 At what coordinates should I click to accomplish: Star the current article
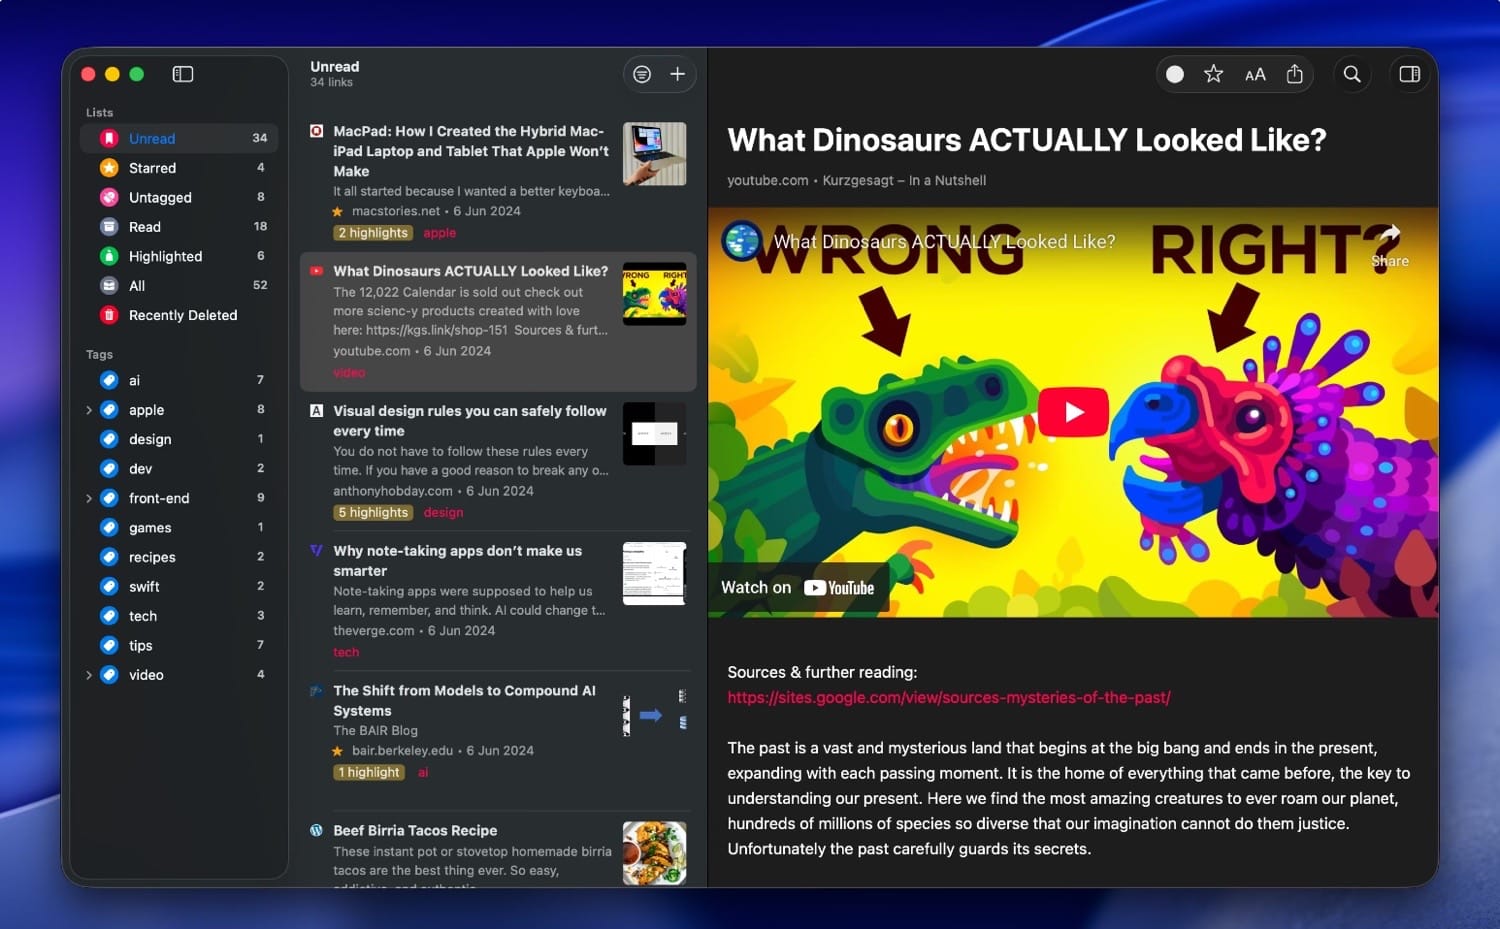pyautogui.click(x=1213, y=74)
